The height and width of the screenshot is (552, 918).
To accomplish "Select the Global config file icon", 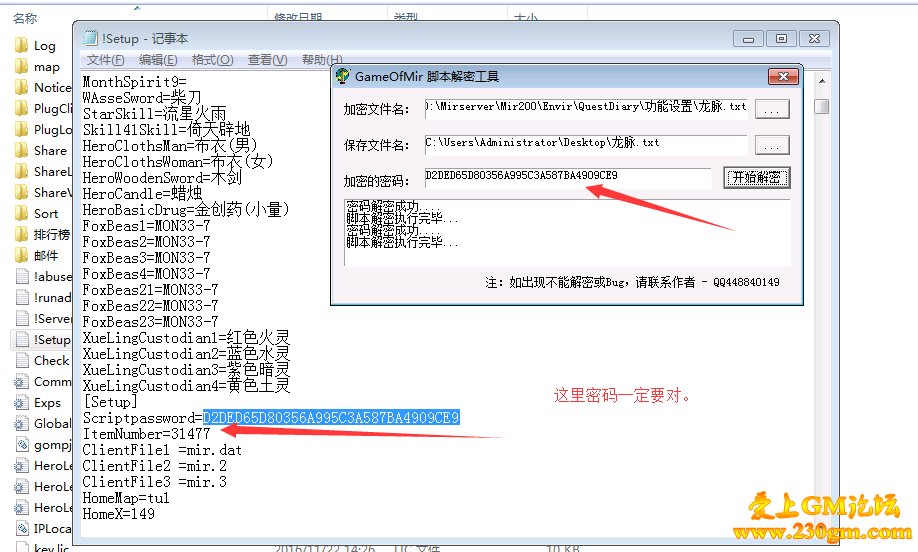I will (x=22, y=423).
